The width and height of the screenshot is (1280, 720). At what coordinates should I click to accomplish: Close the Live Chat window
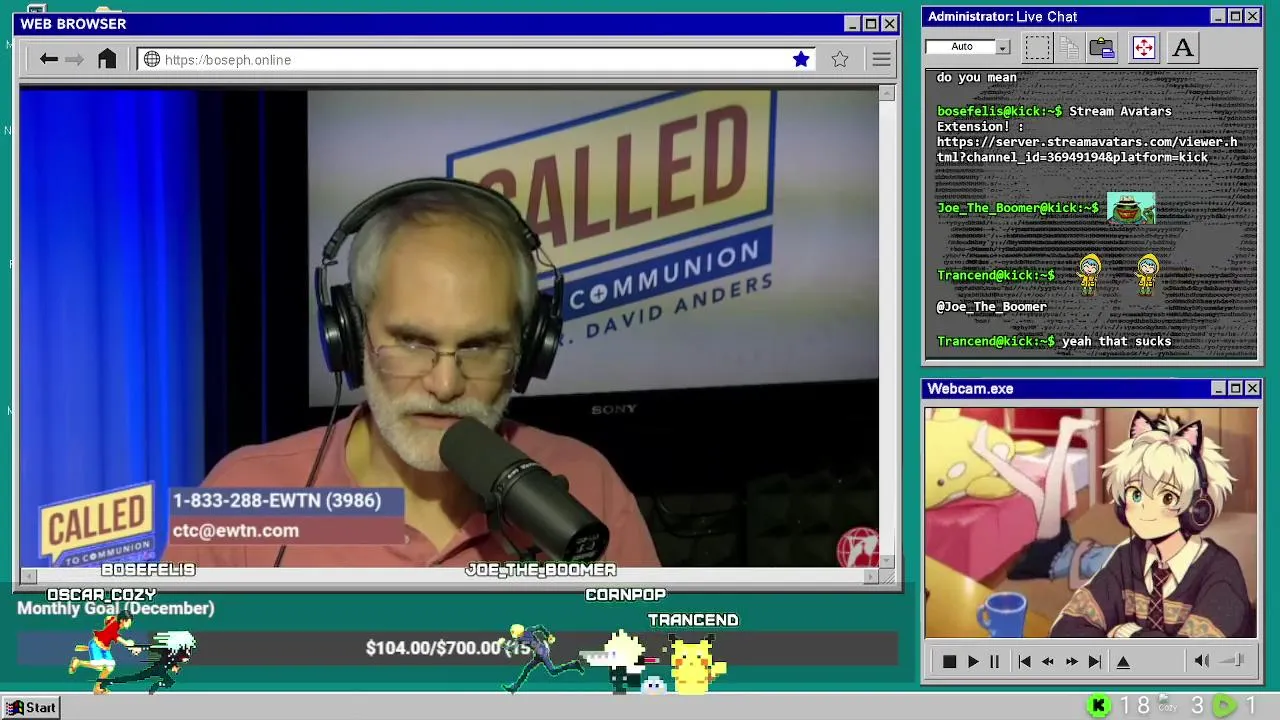pos(1252,16)
